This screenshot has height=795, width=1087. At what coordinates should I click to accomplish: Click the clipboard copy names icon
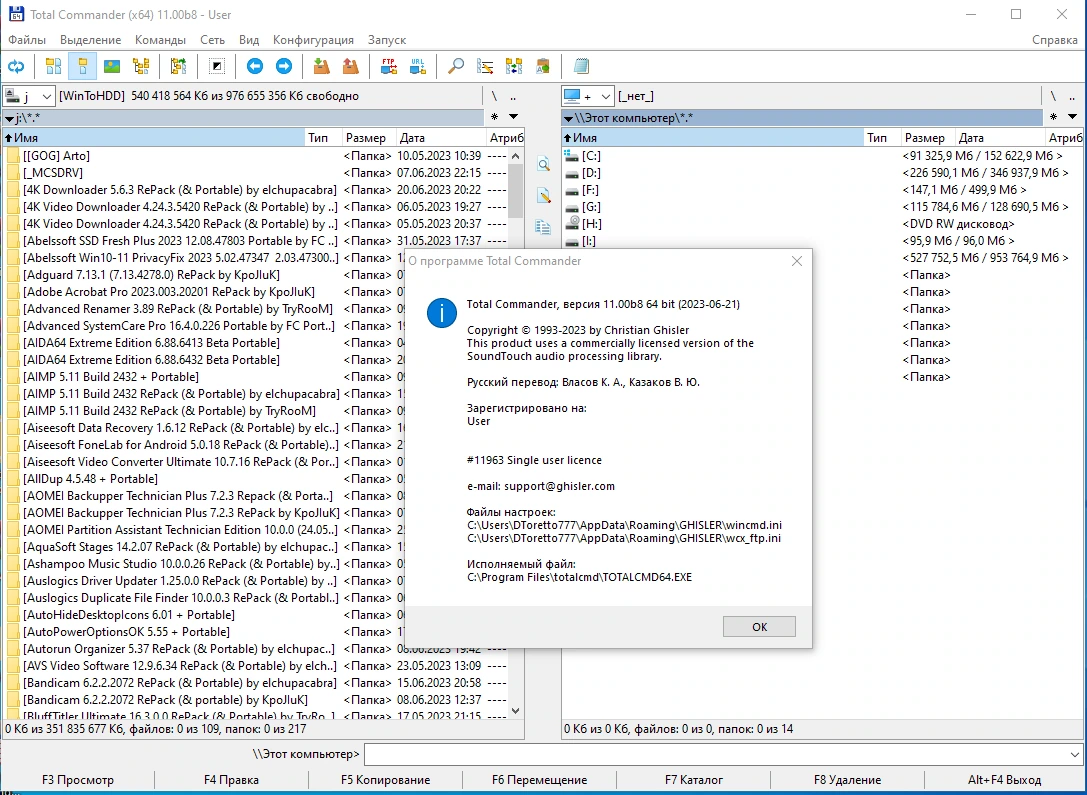pos(543,67)
